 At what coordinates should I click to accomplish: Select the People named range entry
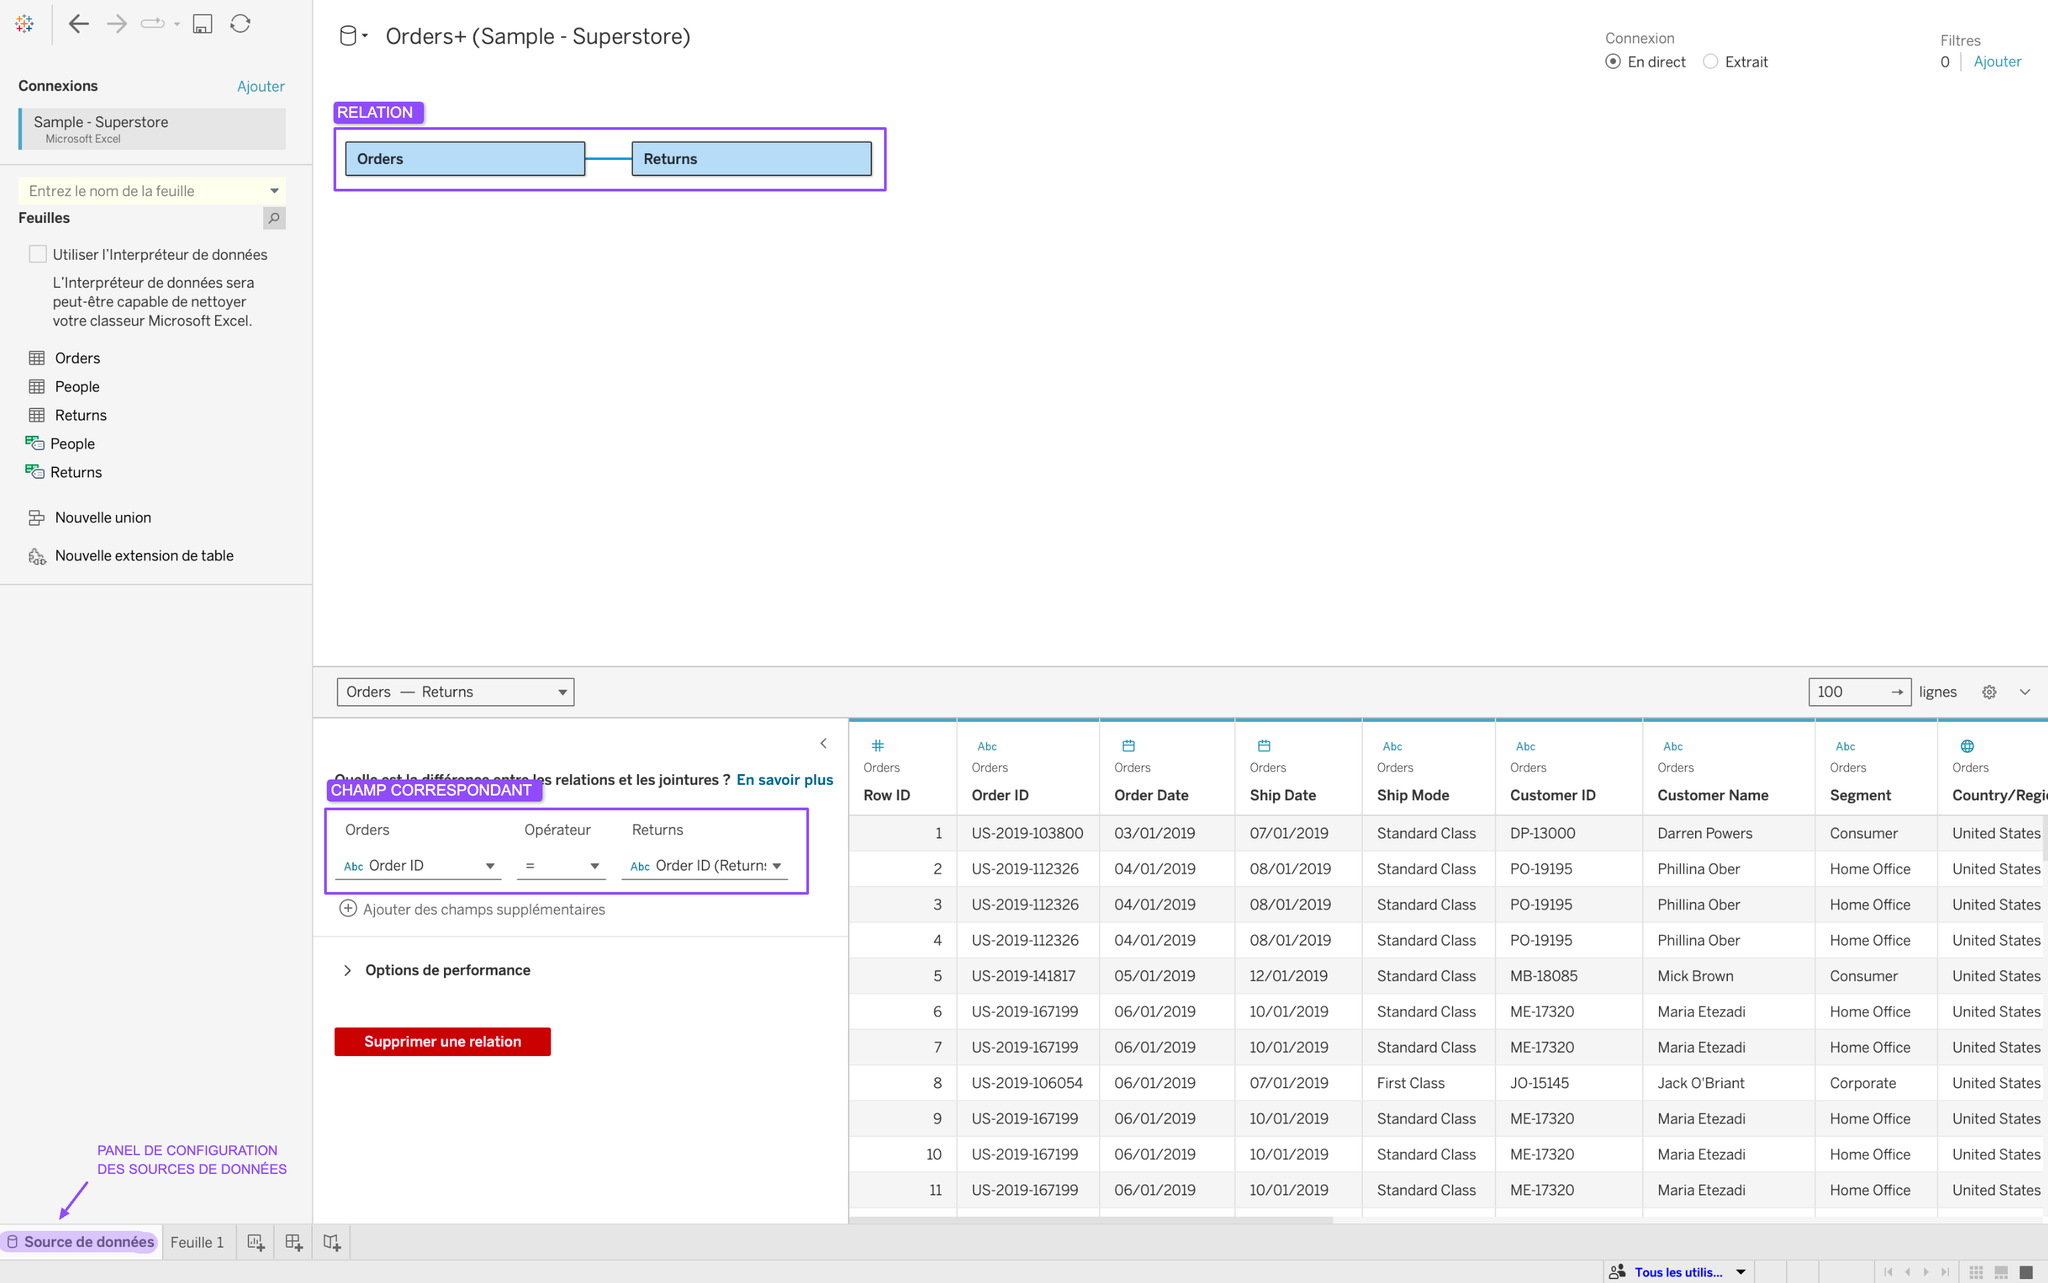(72, 444)
